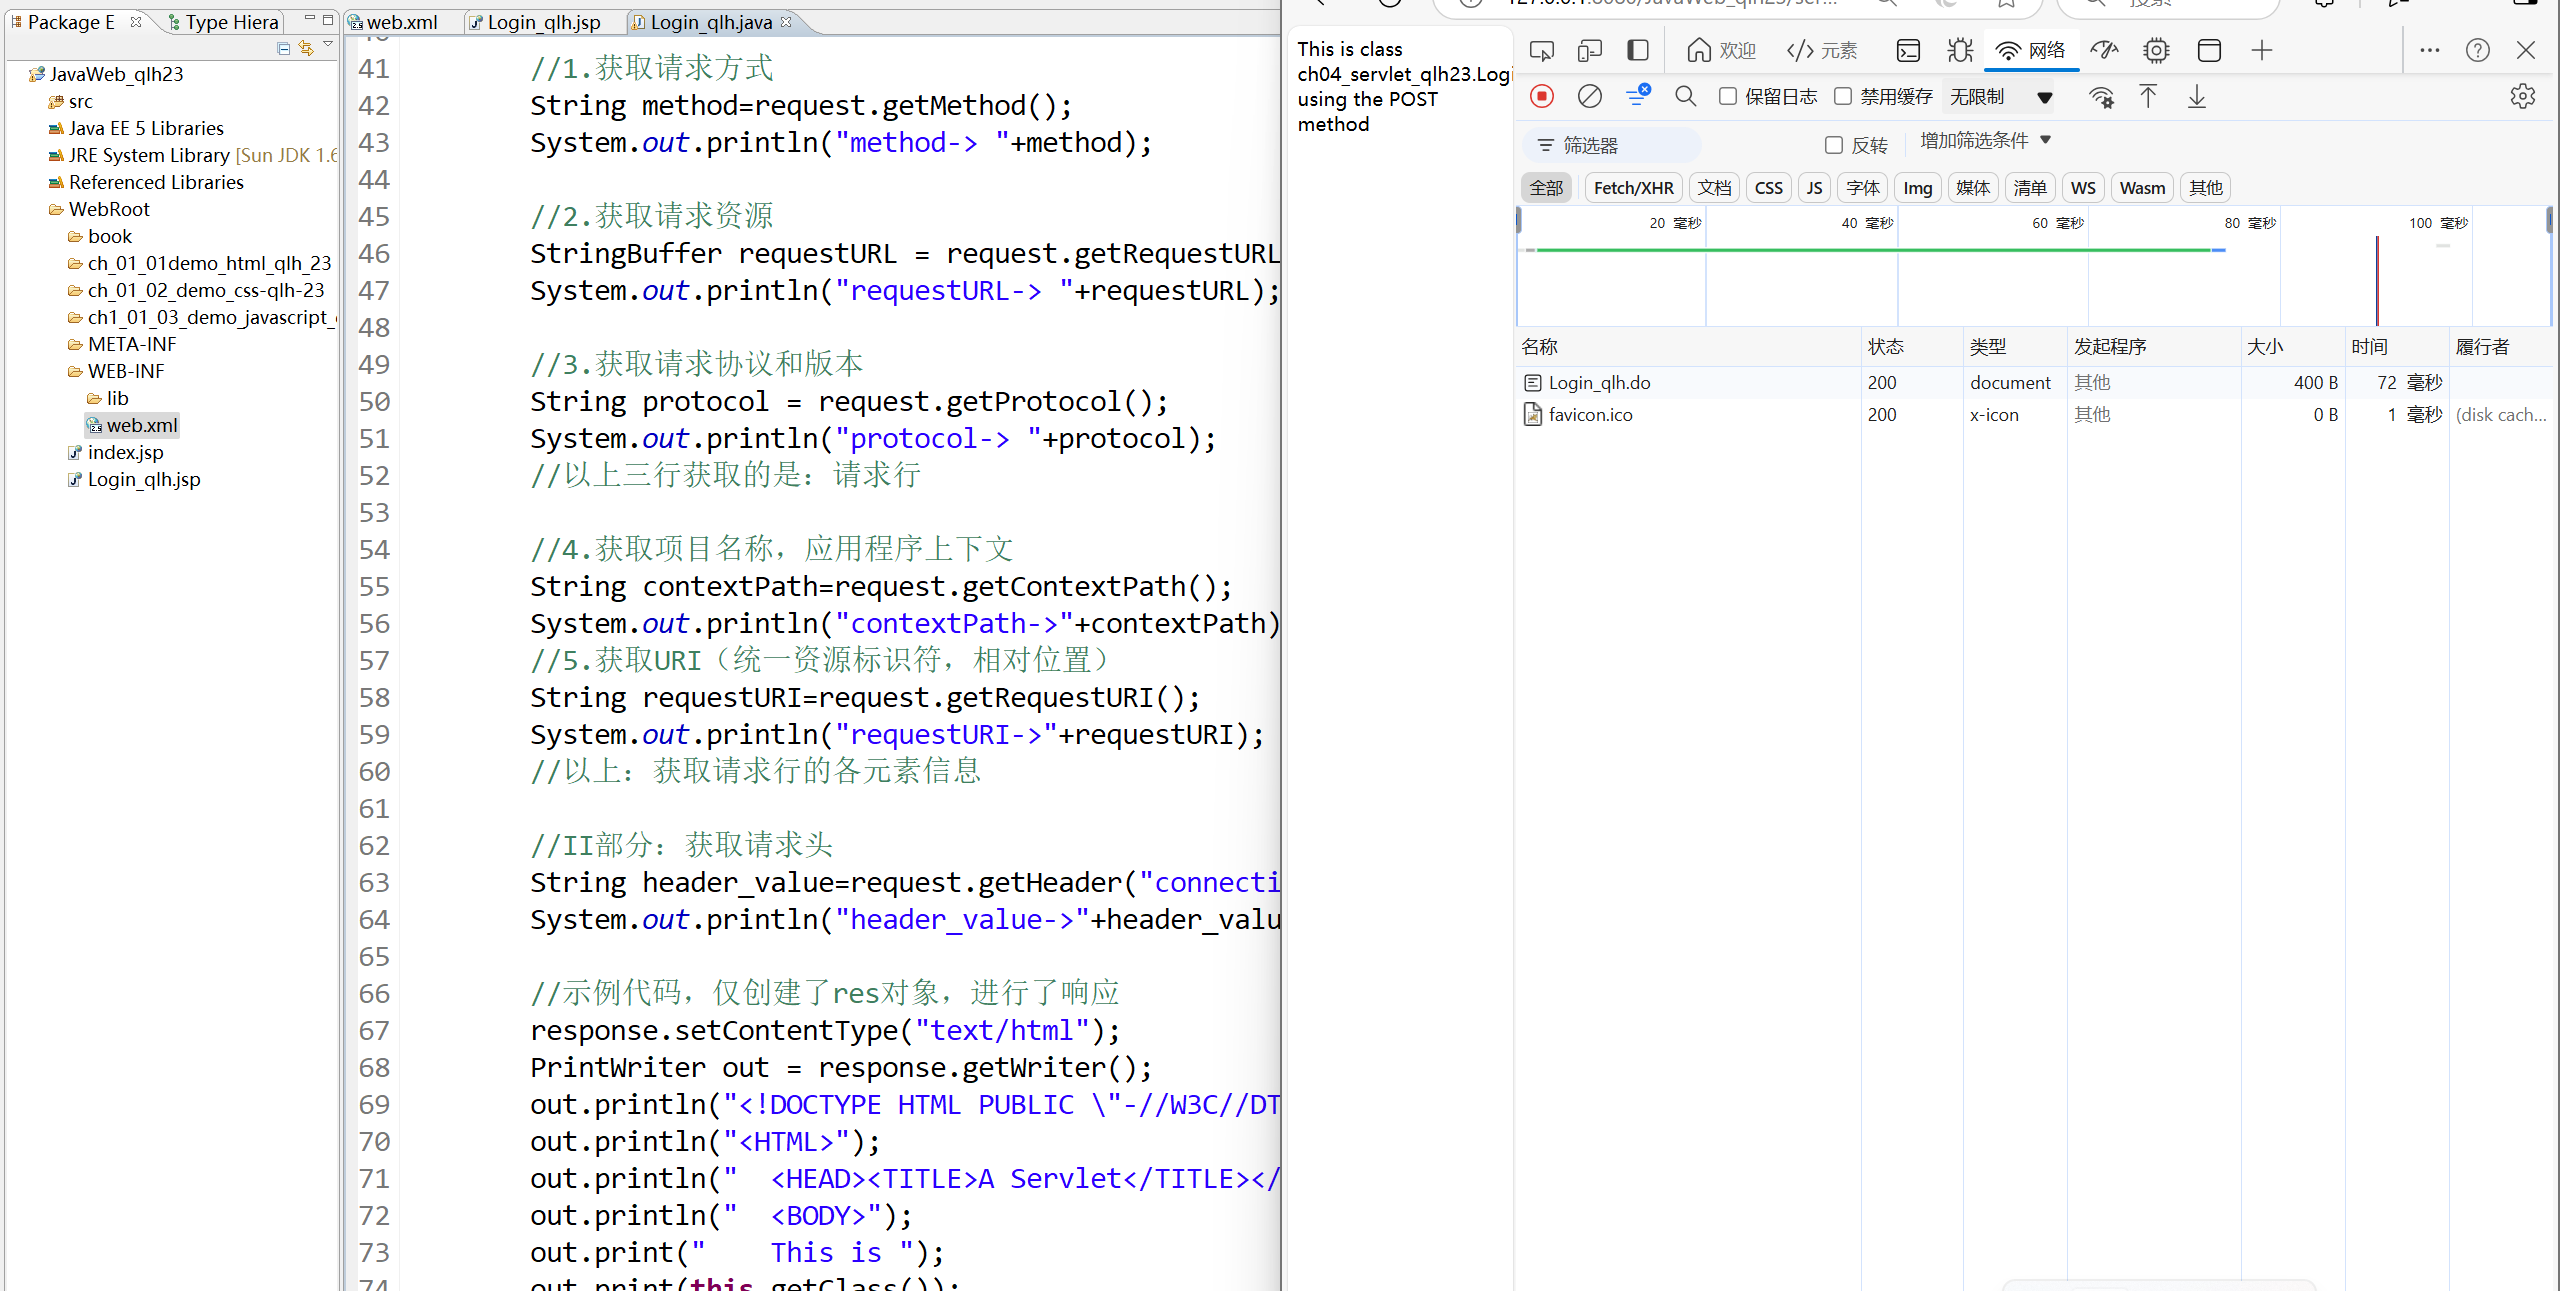Filter requests by Img
The width and height of the screenshot is (2560, 1291).
1917,188
